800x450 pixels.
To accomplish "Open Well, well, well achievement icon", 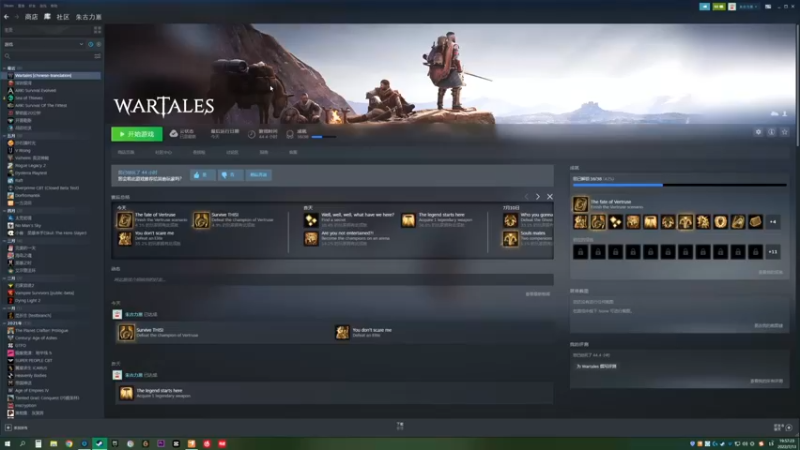I will click(x=311, y=220).
